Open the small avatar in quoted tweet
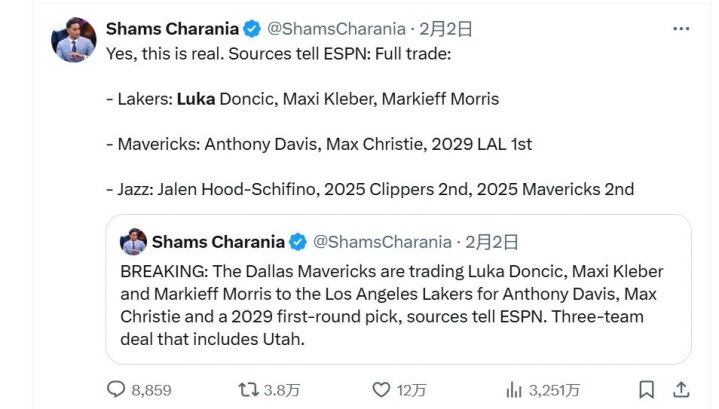The width and height of the screenshot is (719, 409). click(133, 242)
